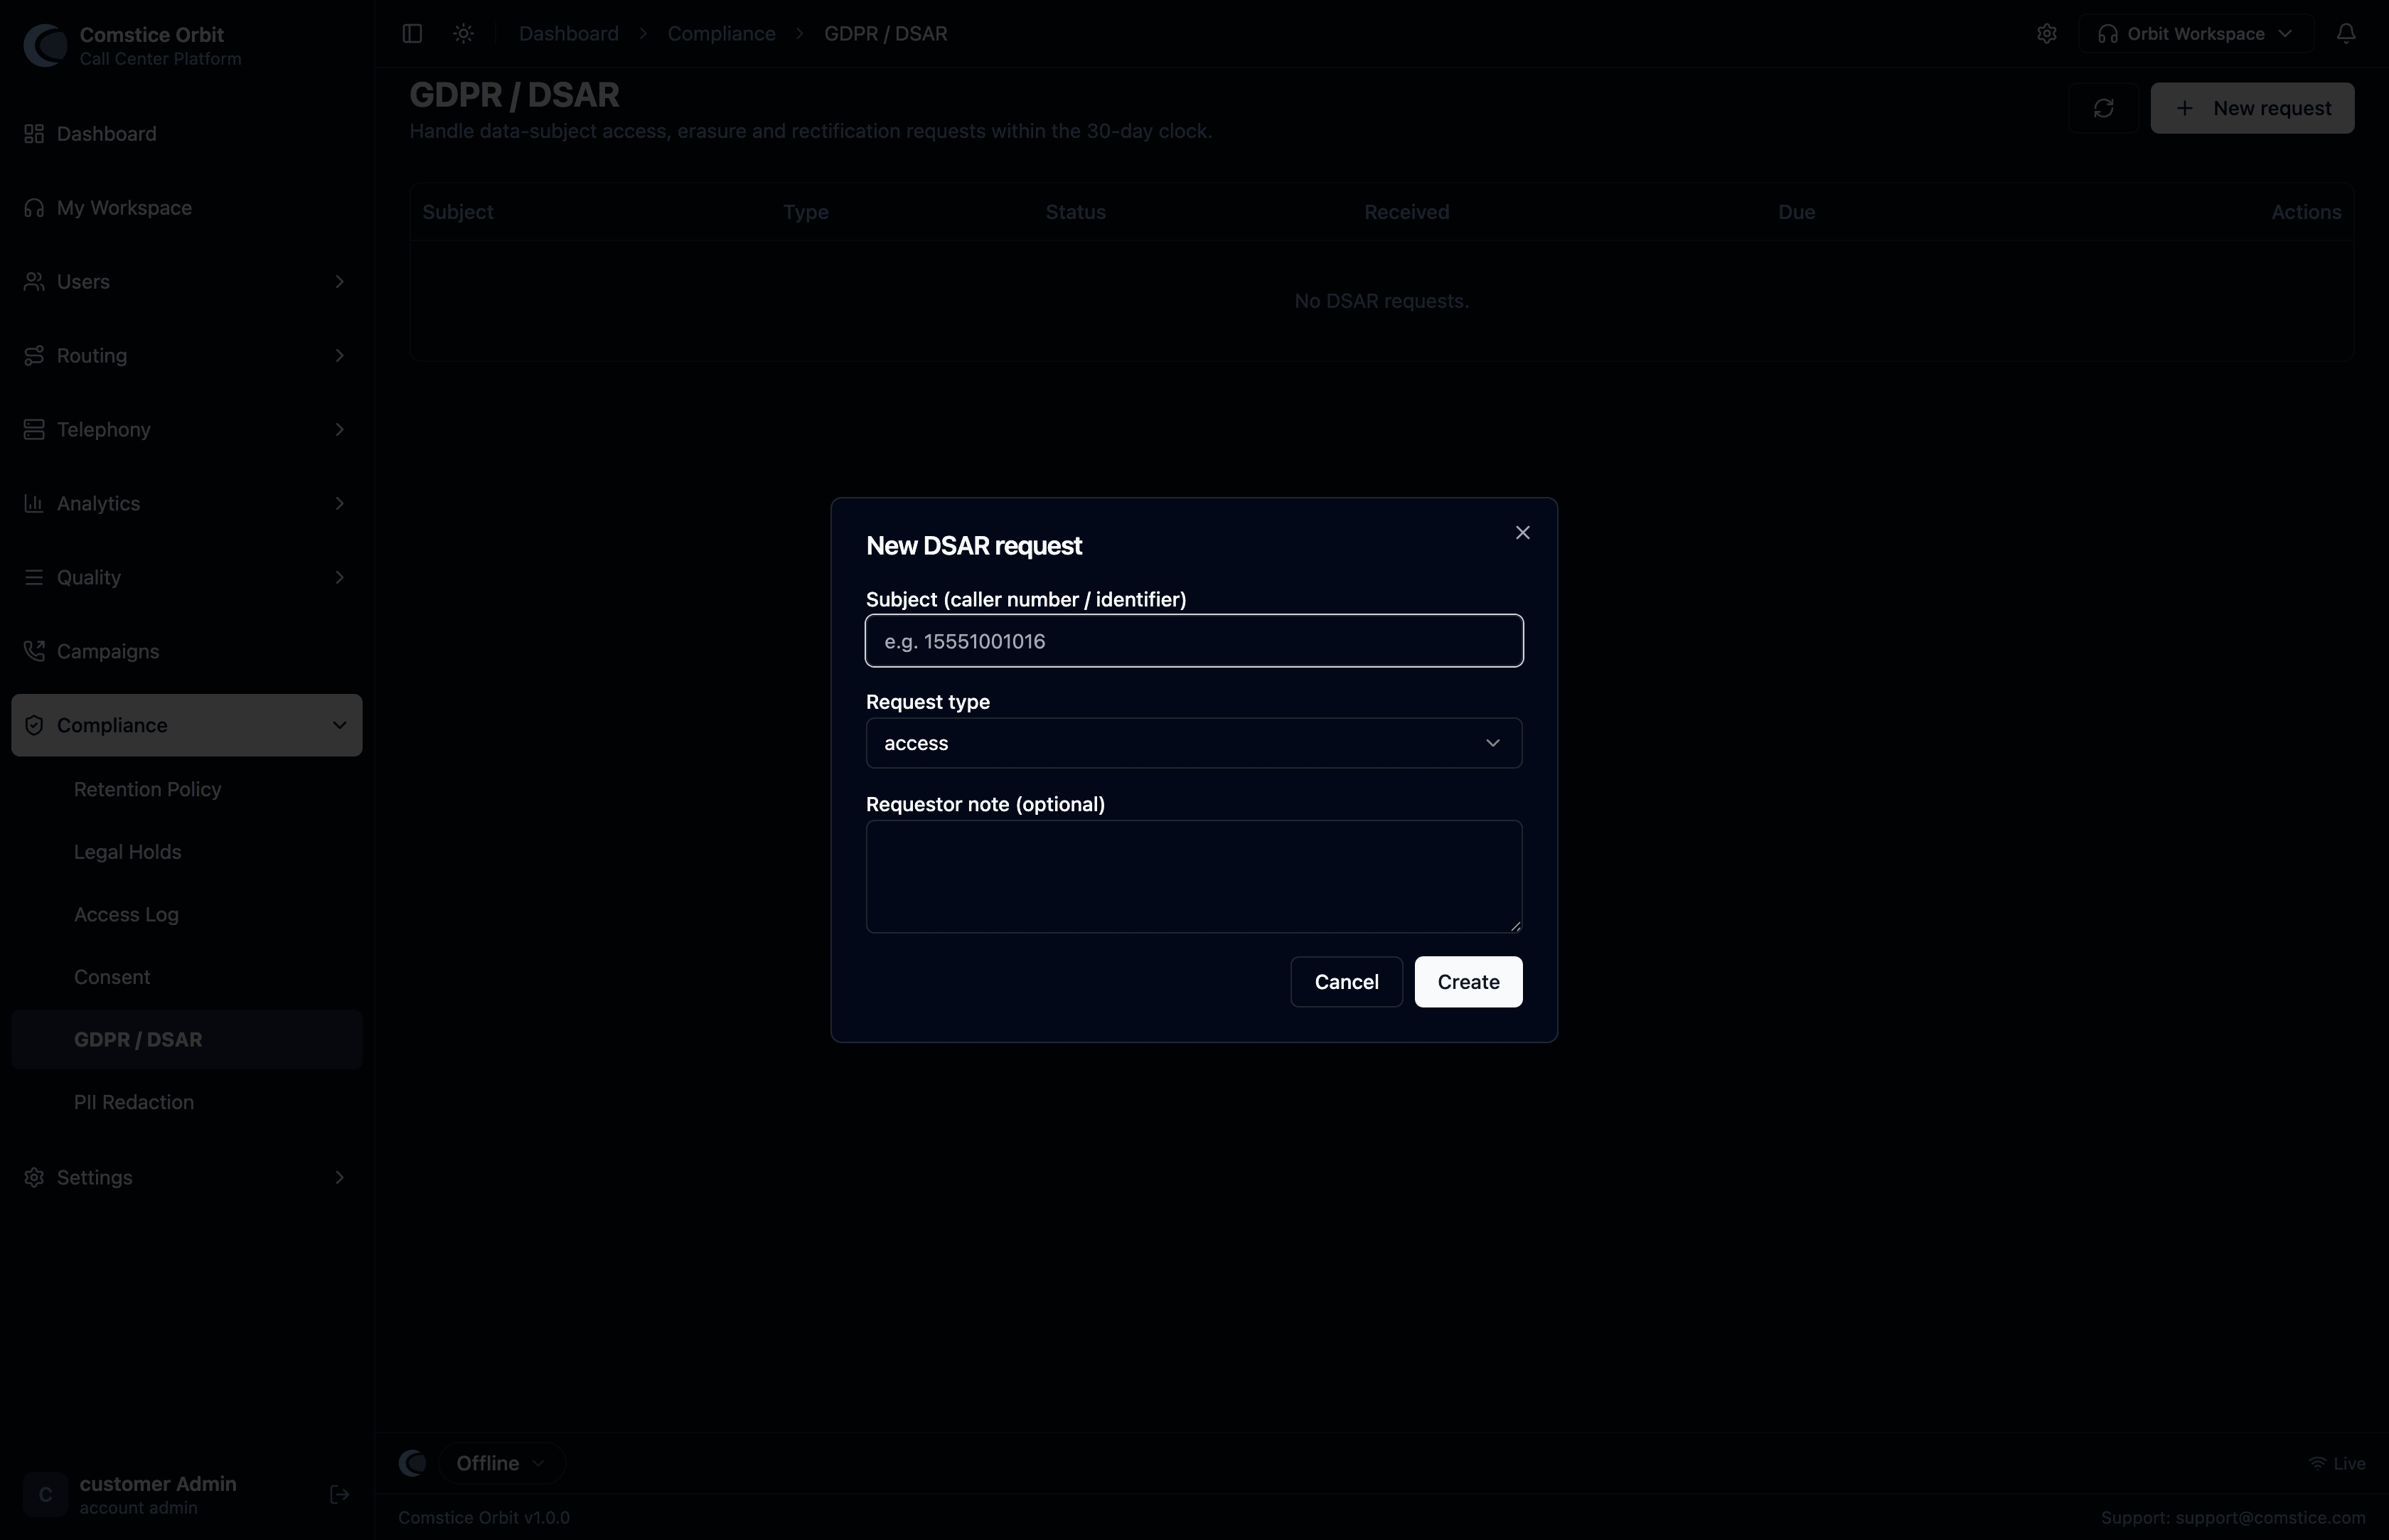Click the 'No DSAR requests.' message
This screenshot has width=2389, height=1540.
(x=1381, y=301)
